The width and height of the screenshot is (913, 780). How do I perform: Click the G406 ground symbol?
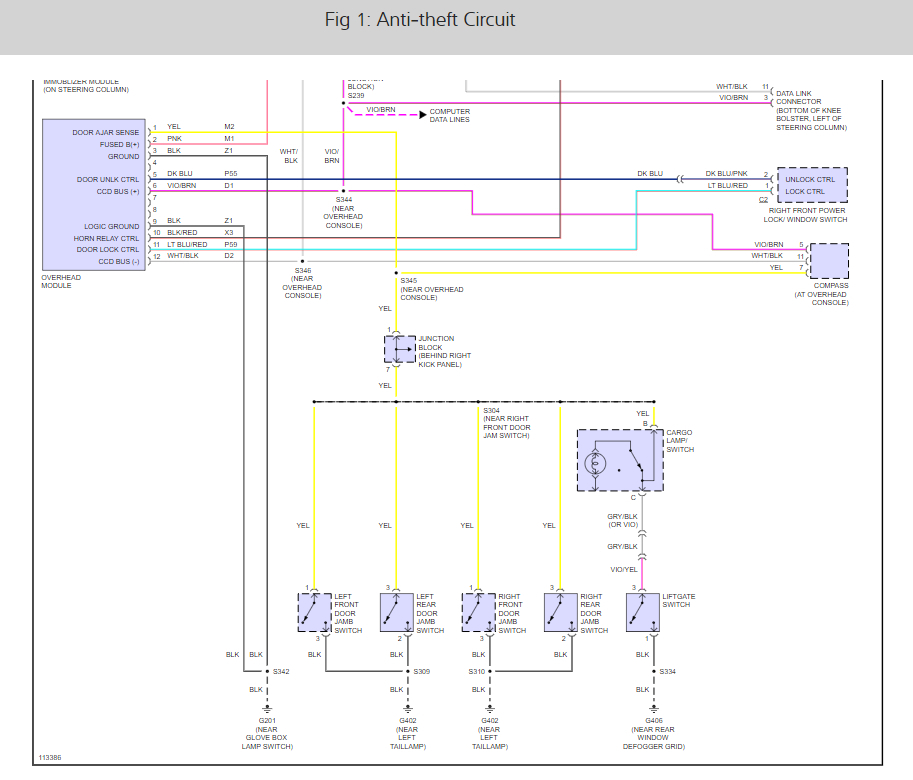[x=654, y=709]
